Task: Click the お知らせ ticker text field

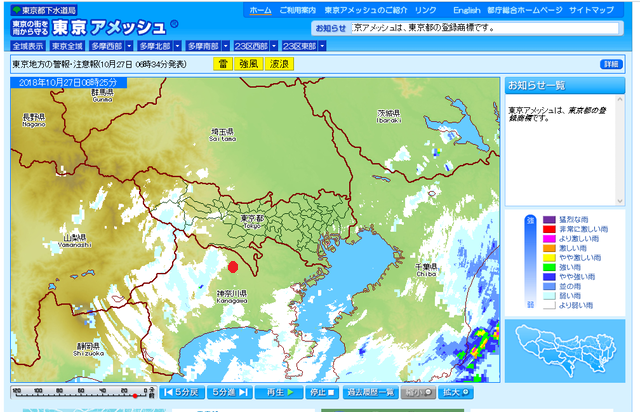Action: [484, 28]
